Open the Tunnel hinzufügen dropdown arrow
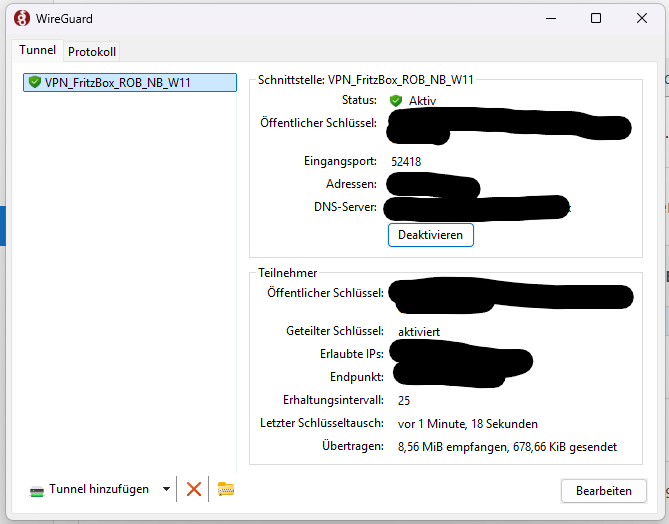Viewport: 669px width, 524px height. (x=166, y=489)
